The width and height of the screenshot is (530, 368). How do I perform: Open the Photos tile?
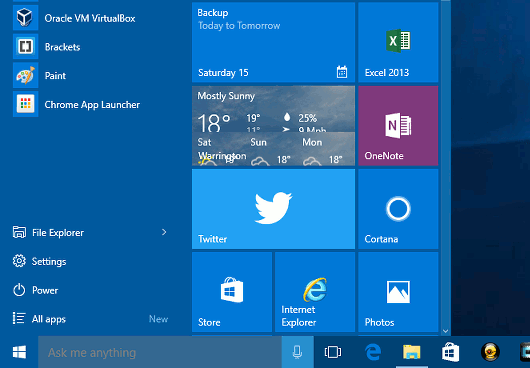(x=398, y=292)
